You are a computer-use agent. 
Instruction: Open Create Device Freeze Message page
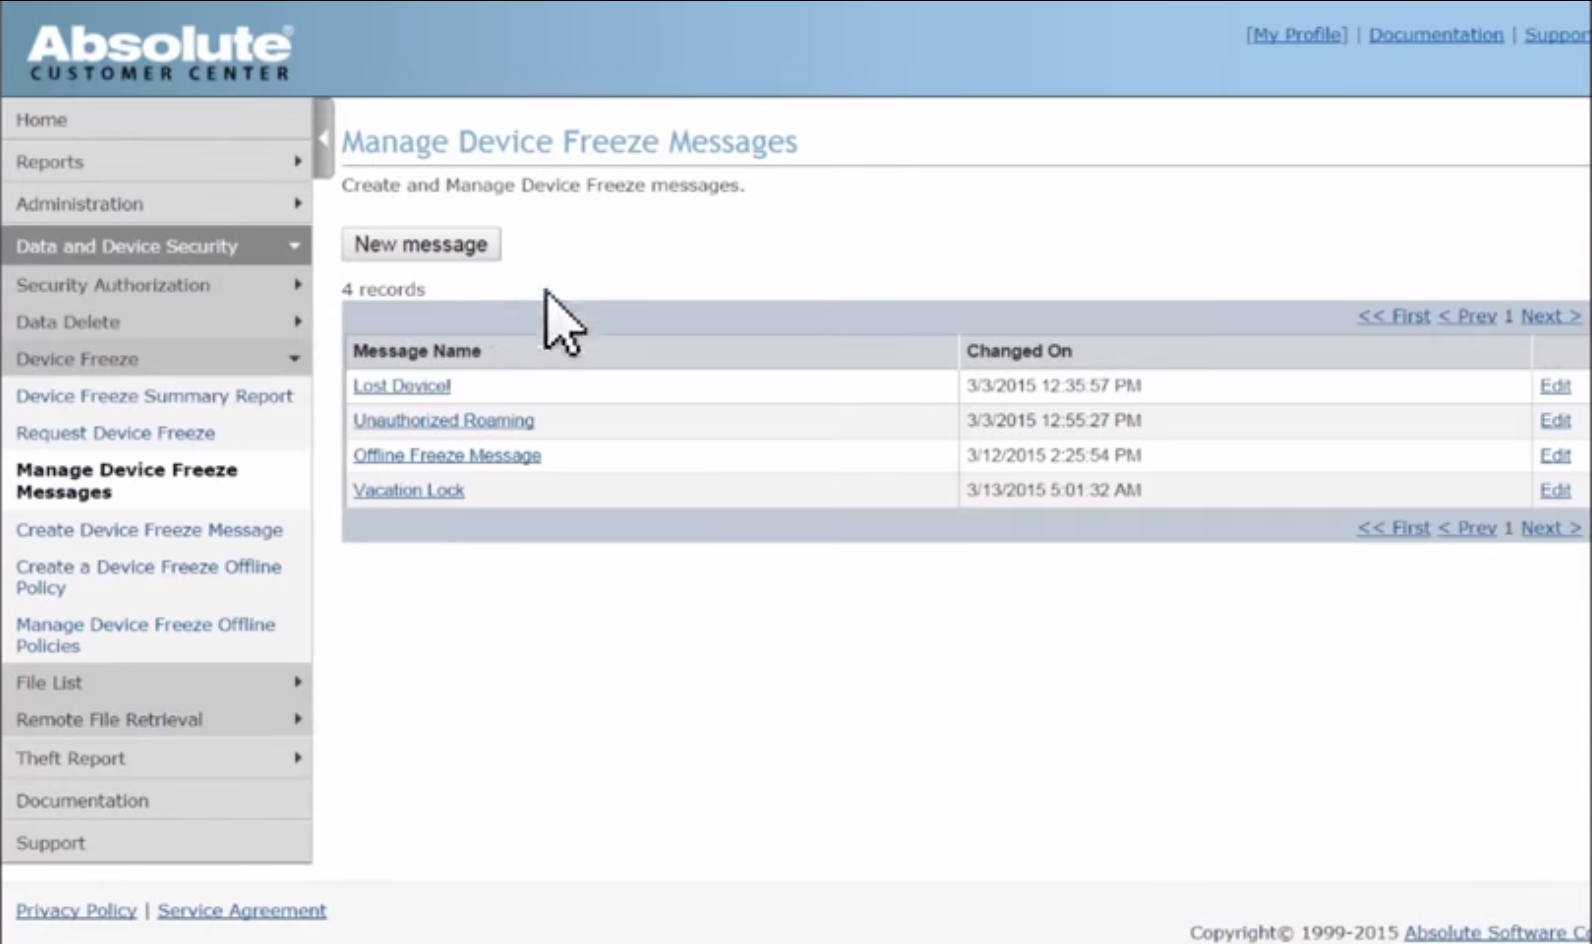click(149, 530)
